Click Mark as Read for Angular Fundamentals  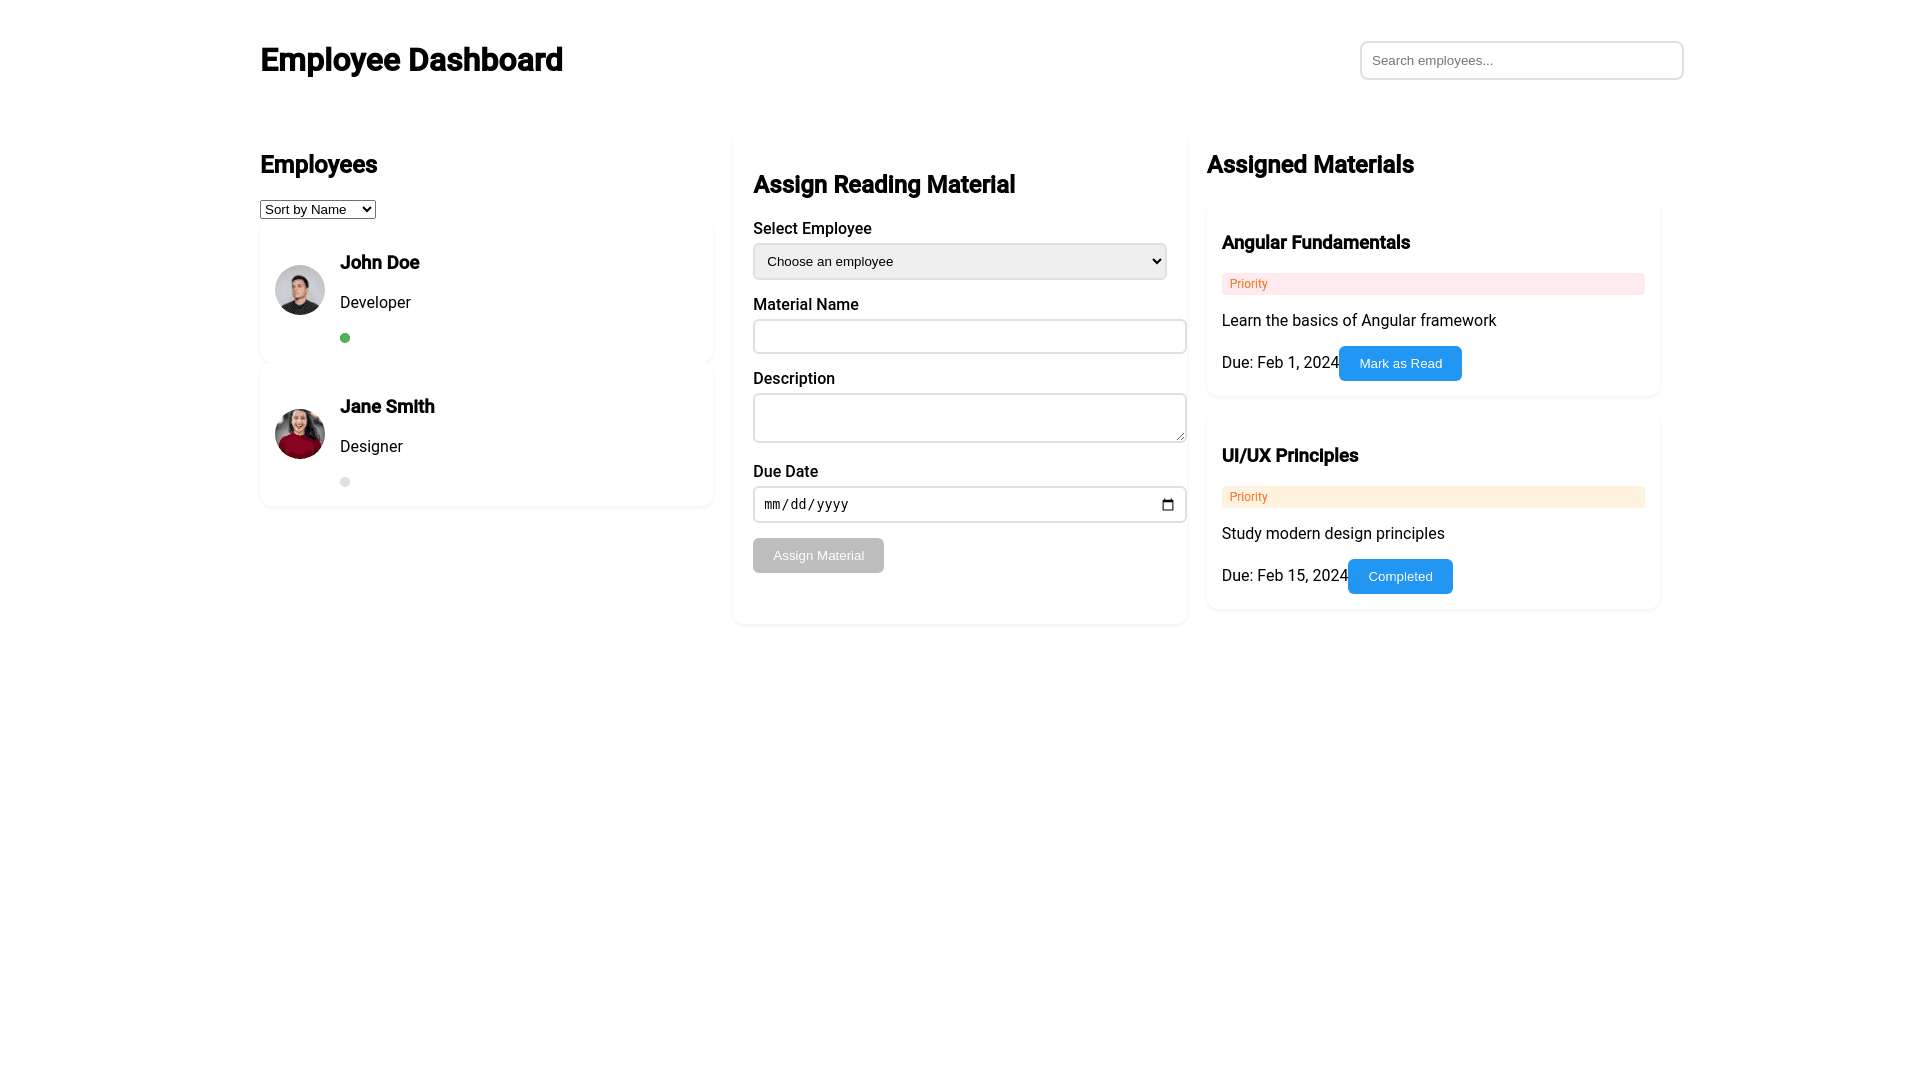(x=1400, y=364)
